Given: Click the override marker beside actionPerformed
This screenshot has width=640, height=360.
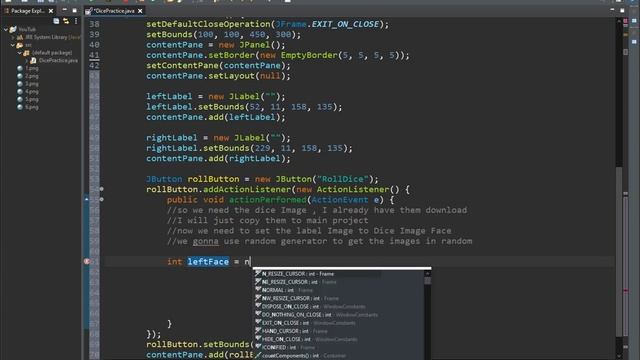Looking at the screenshot, I should [87, 200].
